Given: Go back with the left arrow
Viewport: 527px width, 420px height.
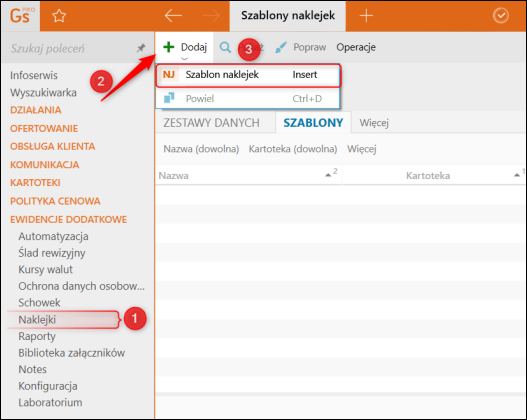Looking at the screenshot, I should pos(173,15).
